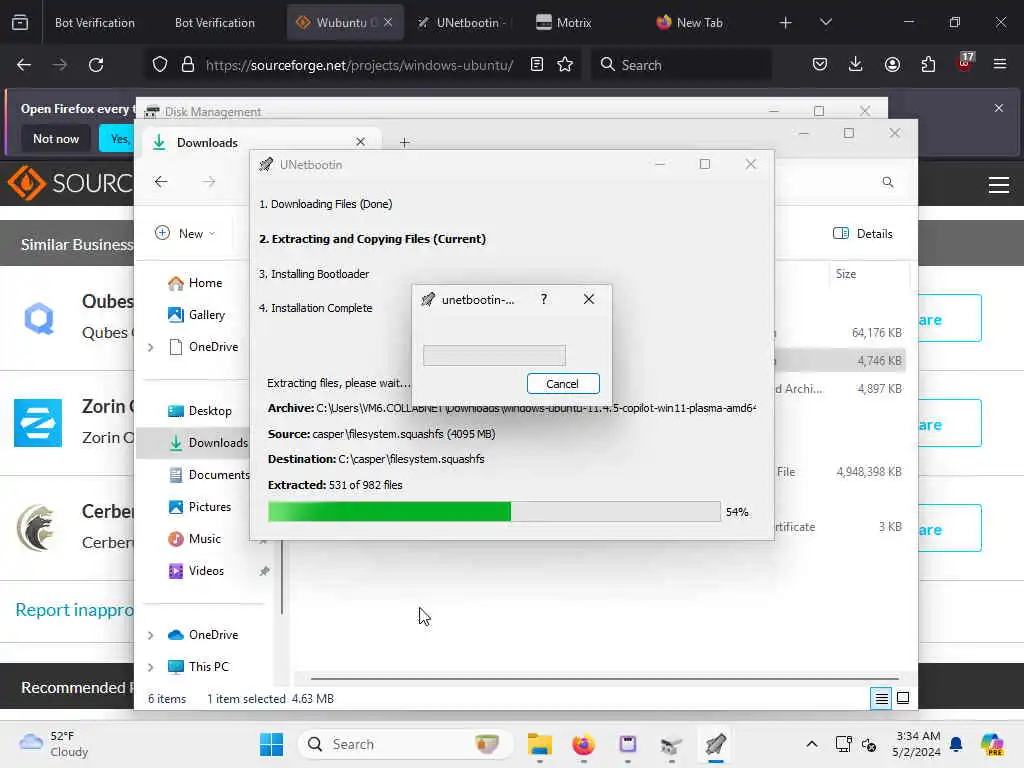
Task: Open Pictures in Explorer sidebar
Action: point(199,507)
